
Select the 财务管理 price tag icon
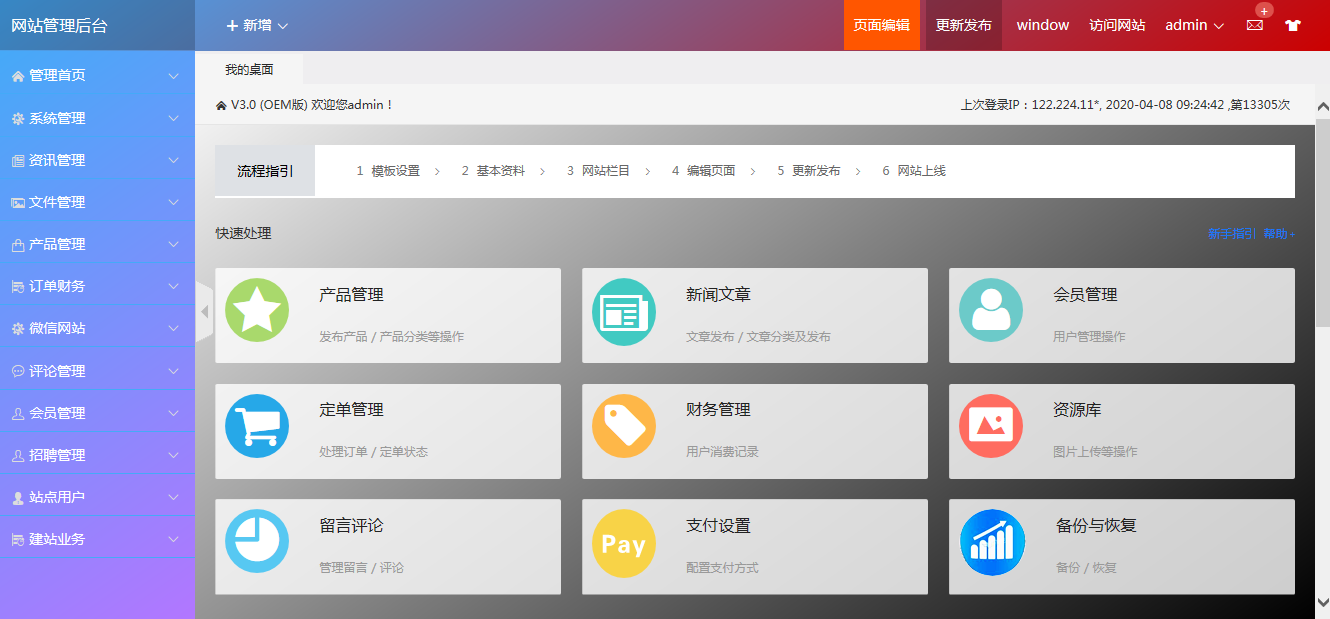click(x=624, y=426)
